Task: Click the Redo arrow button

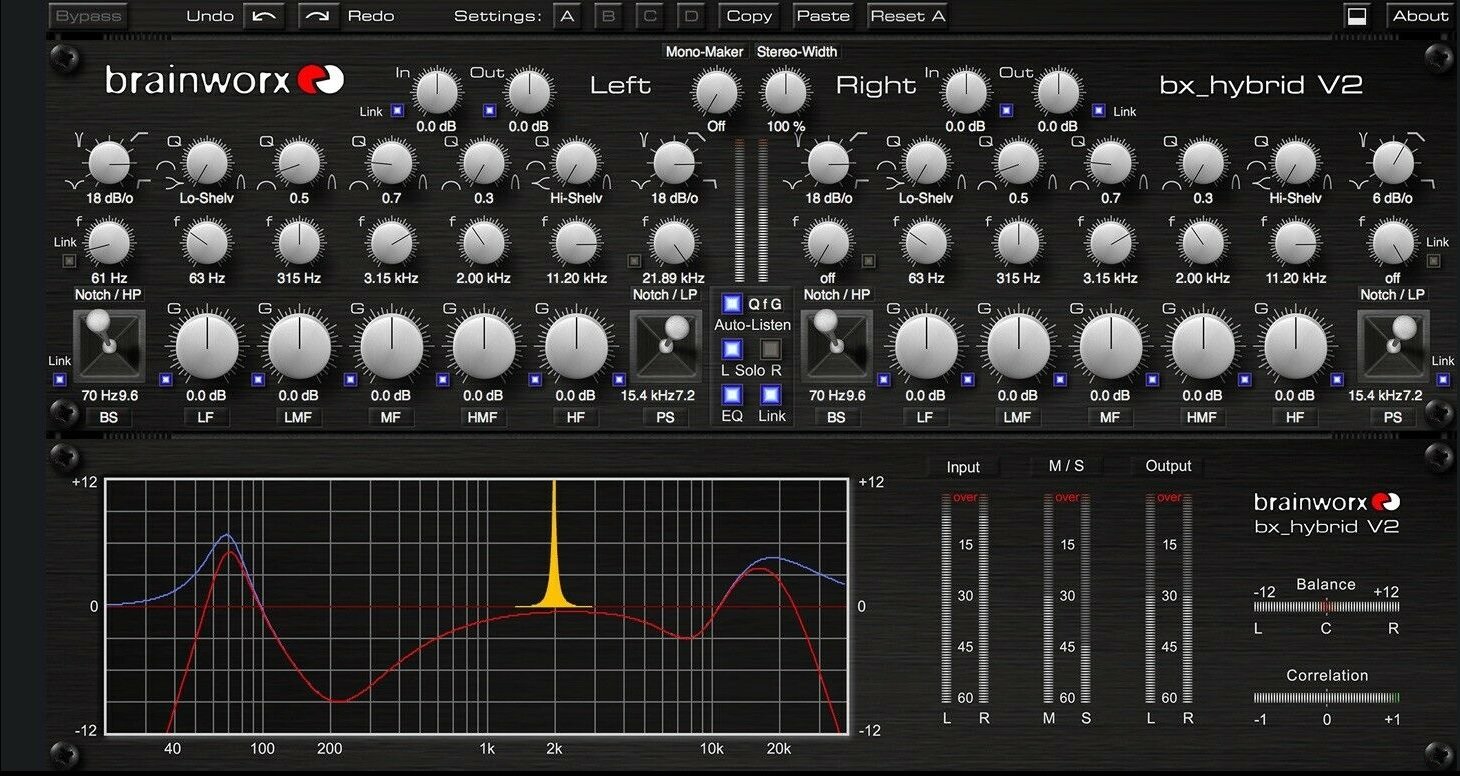Action: coord(319,16)
